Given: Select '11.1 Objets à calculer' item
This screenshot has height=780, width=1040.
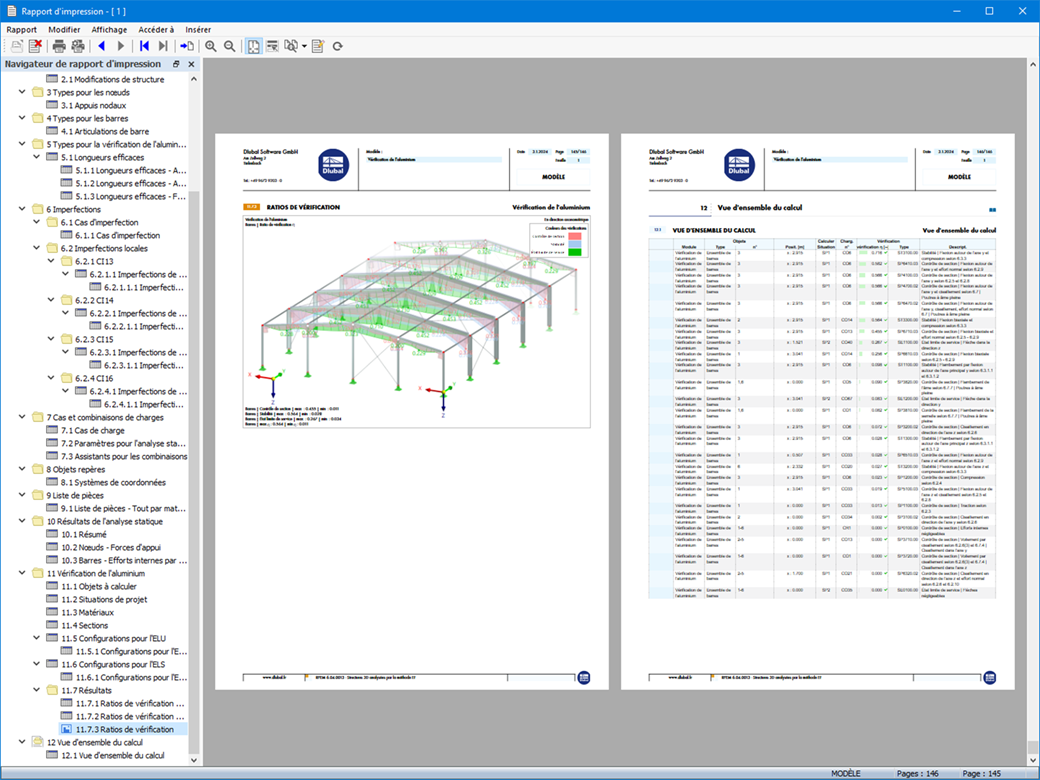Looking at the screenshot, I should tap(99, 586).
